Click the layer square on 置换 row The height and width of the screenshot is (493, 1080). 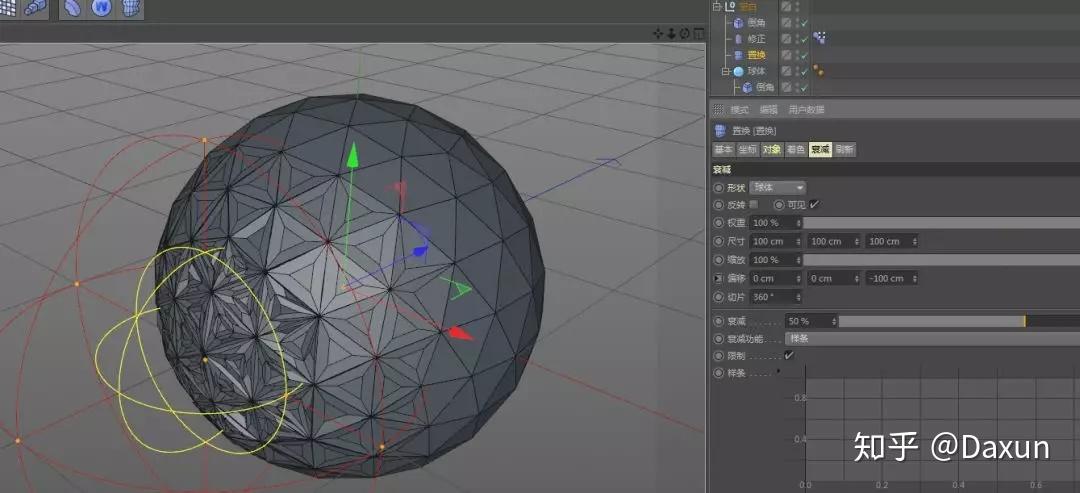click(786, 55)
